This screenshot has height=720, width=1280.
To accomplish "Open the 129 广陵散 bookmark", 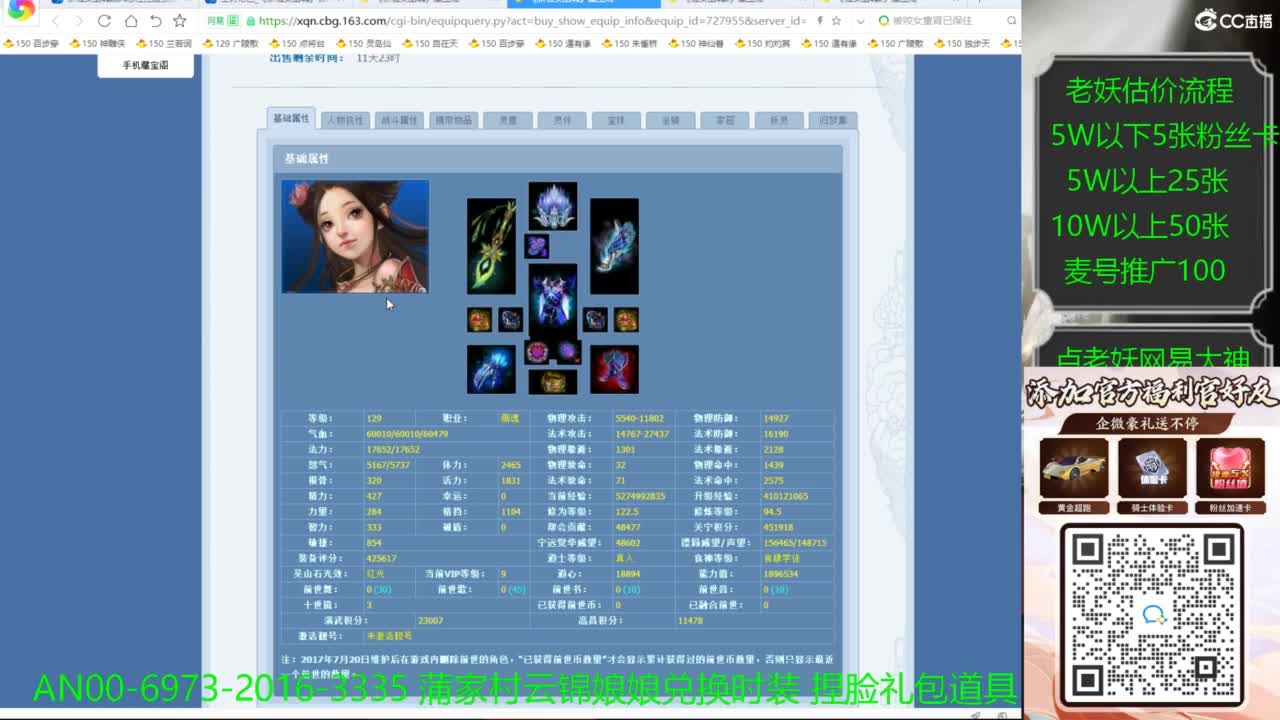I will coord(231,44).
